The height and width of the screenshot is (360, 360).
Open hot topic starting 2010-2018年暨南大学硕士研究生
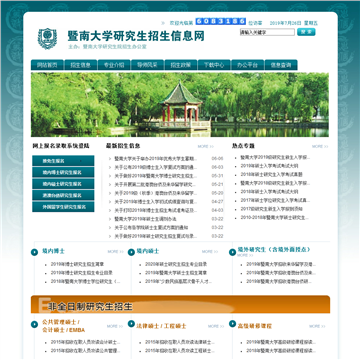[275, 218]
